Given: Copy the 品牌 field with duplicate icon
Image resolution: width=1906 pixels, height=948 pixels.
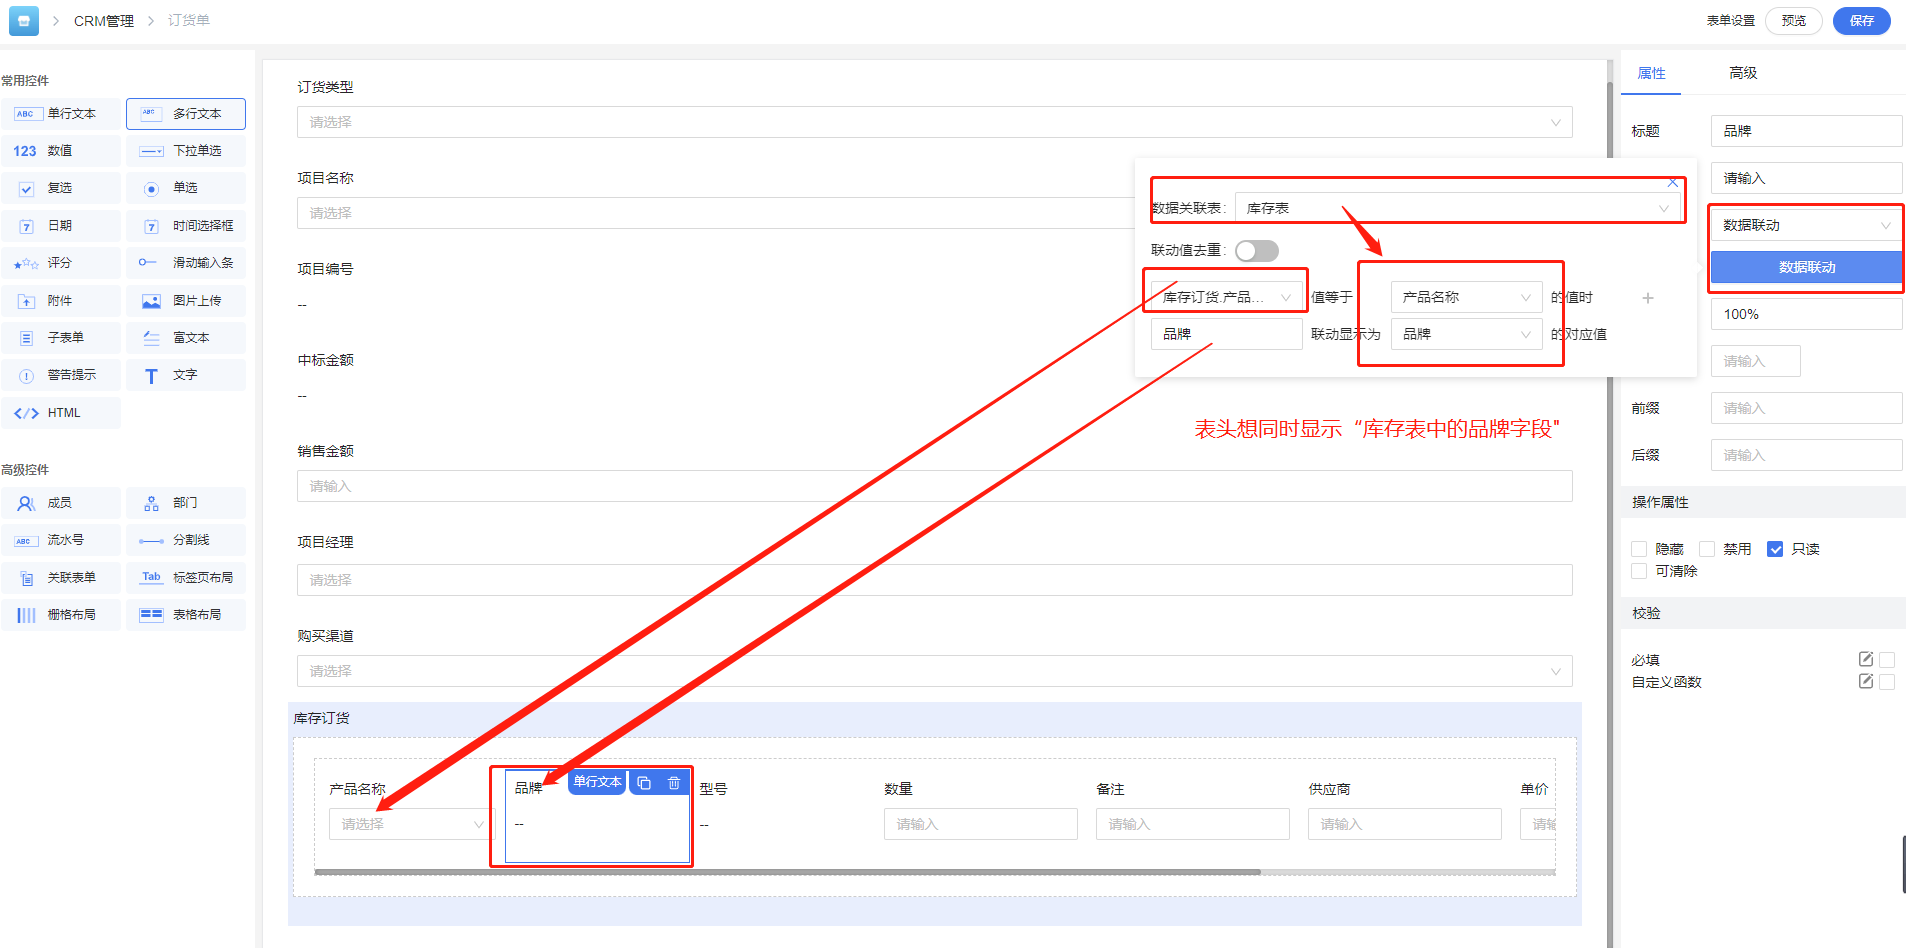Looking at the screenshot, I should pos(644,783).
